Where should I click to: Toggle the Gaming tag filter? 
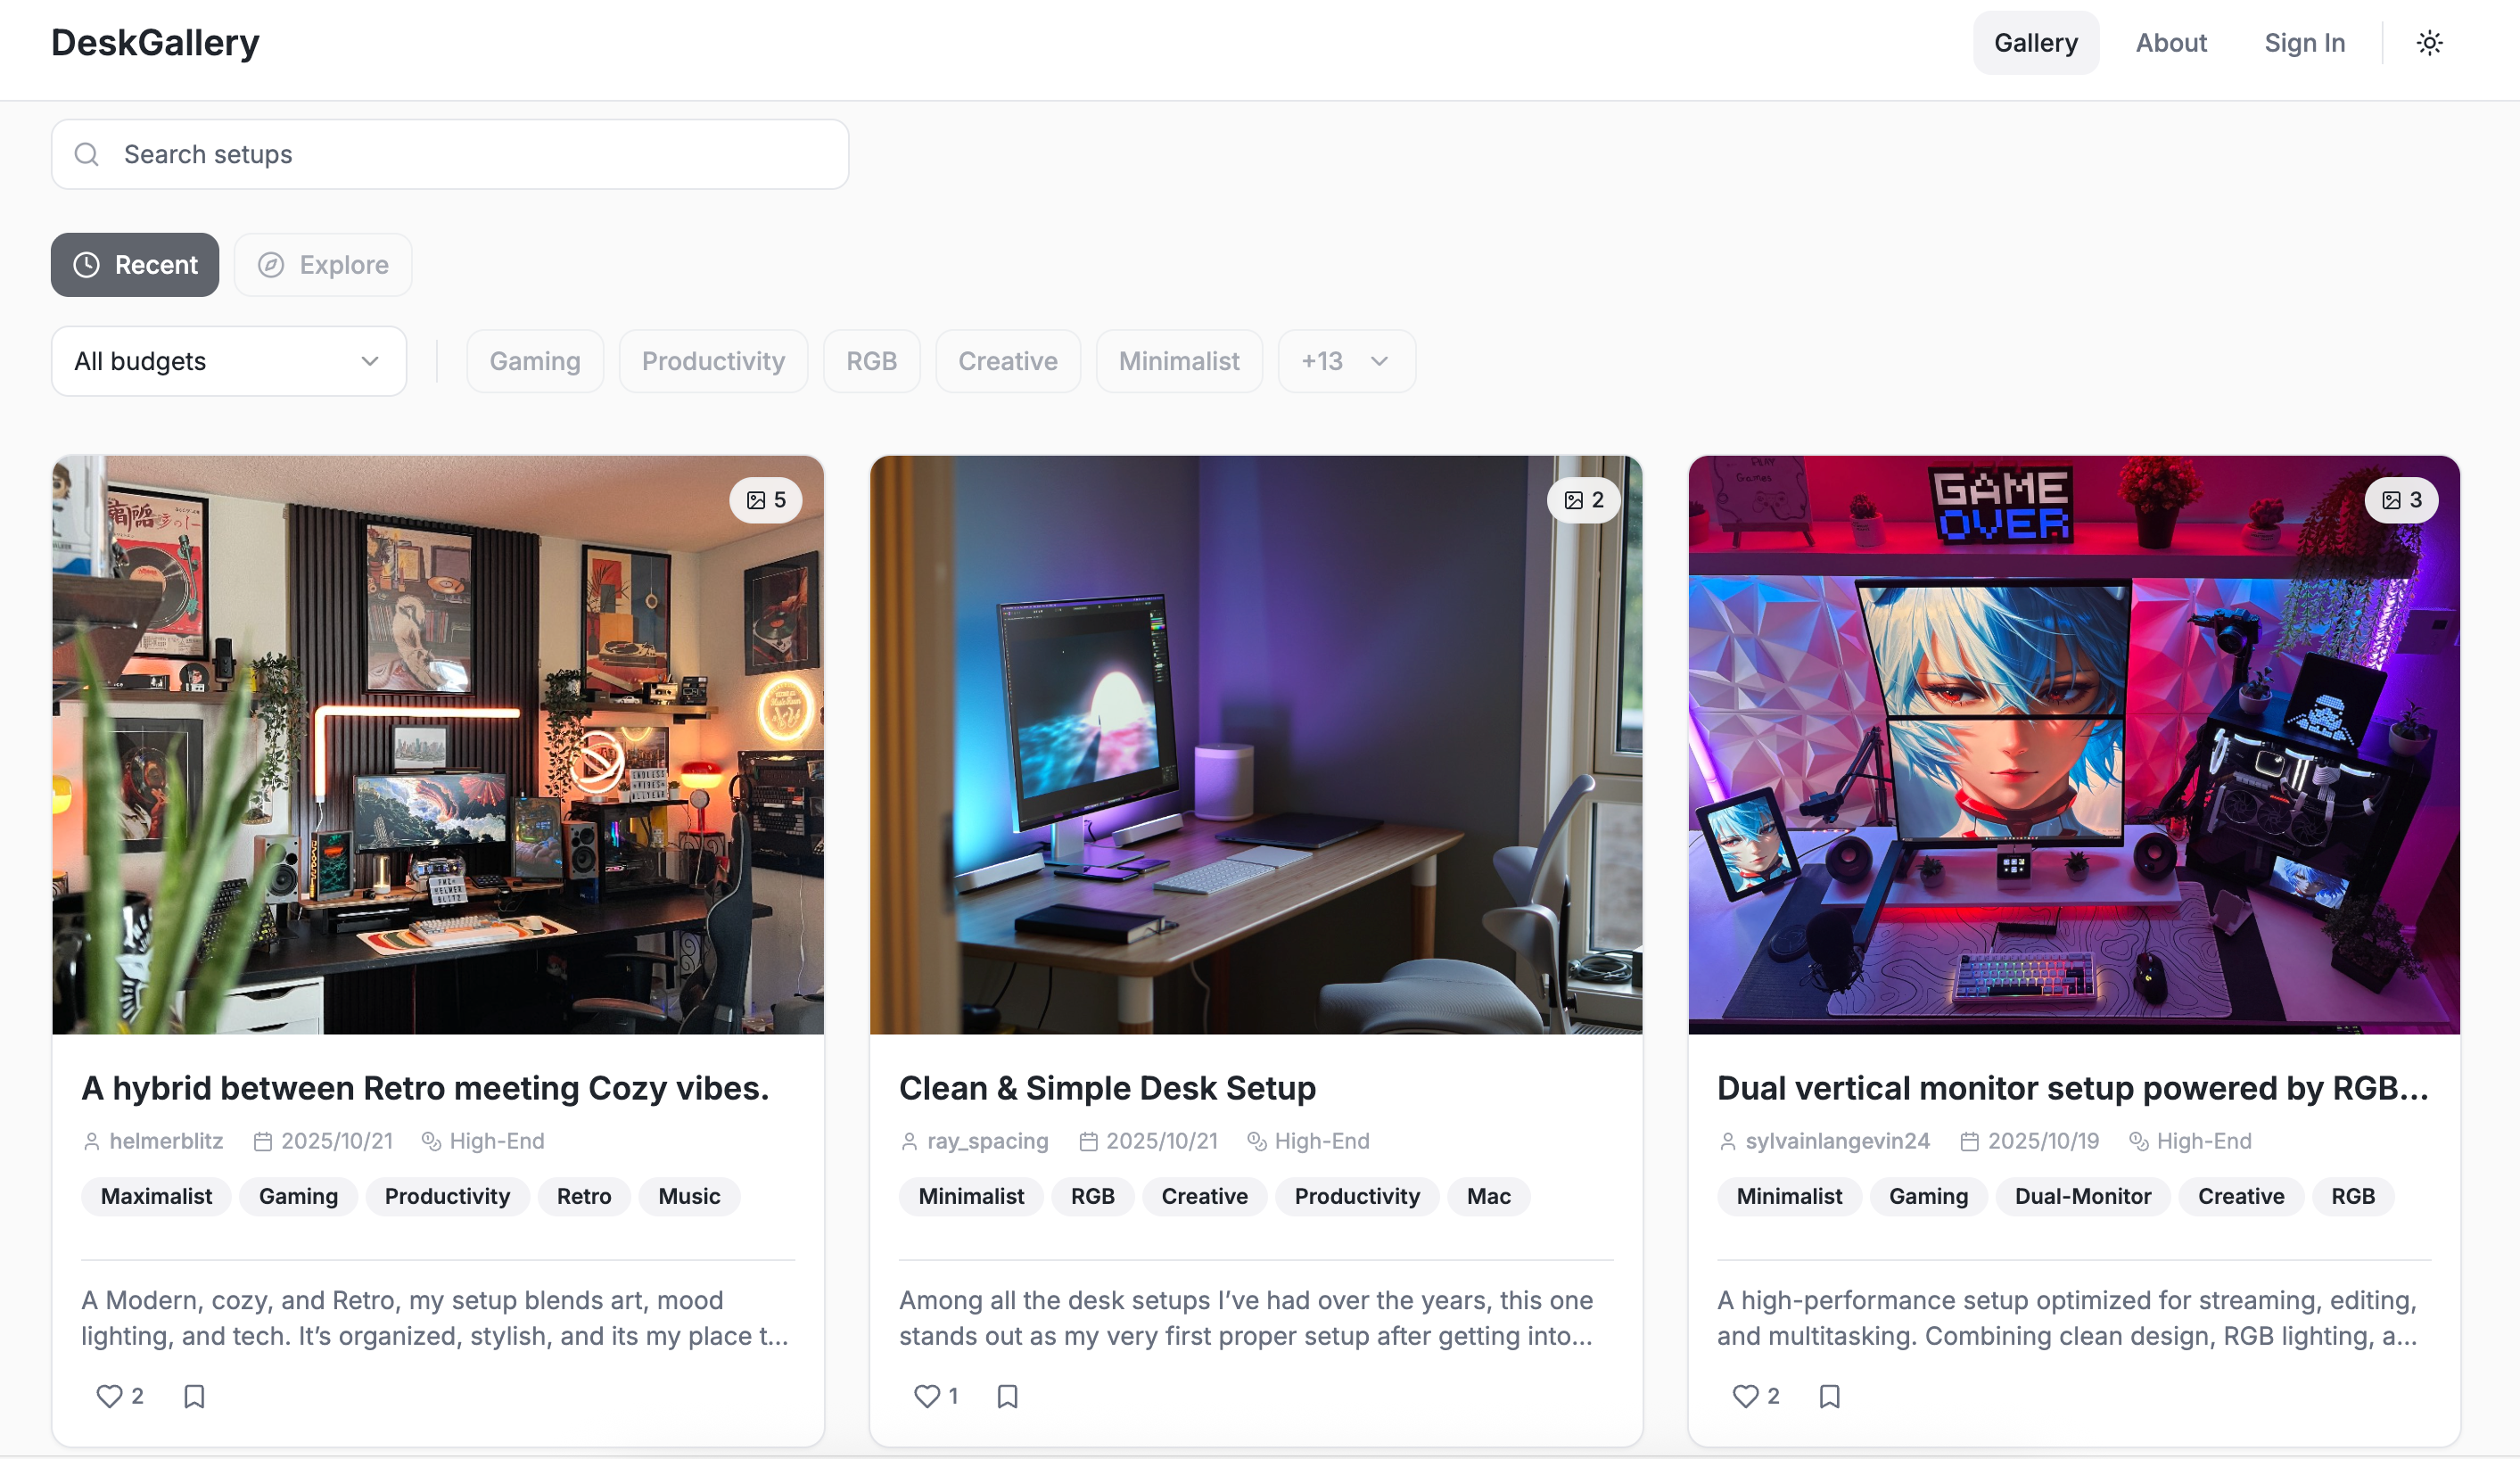point(535,361)
